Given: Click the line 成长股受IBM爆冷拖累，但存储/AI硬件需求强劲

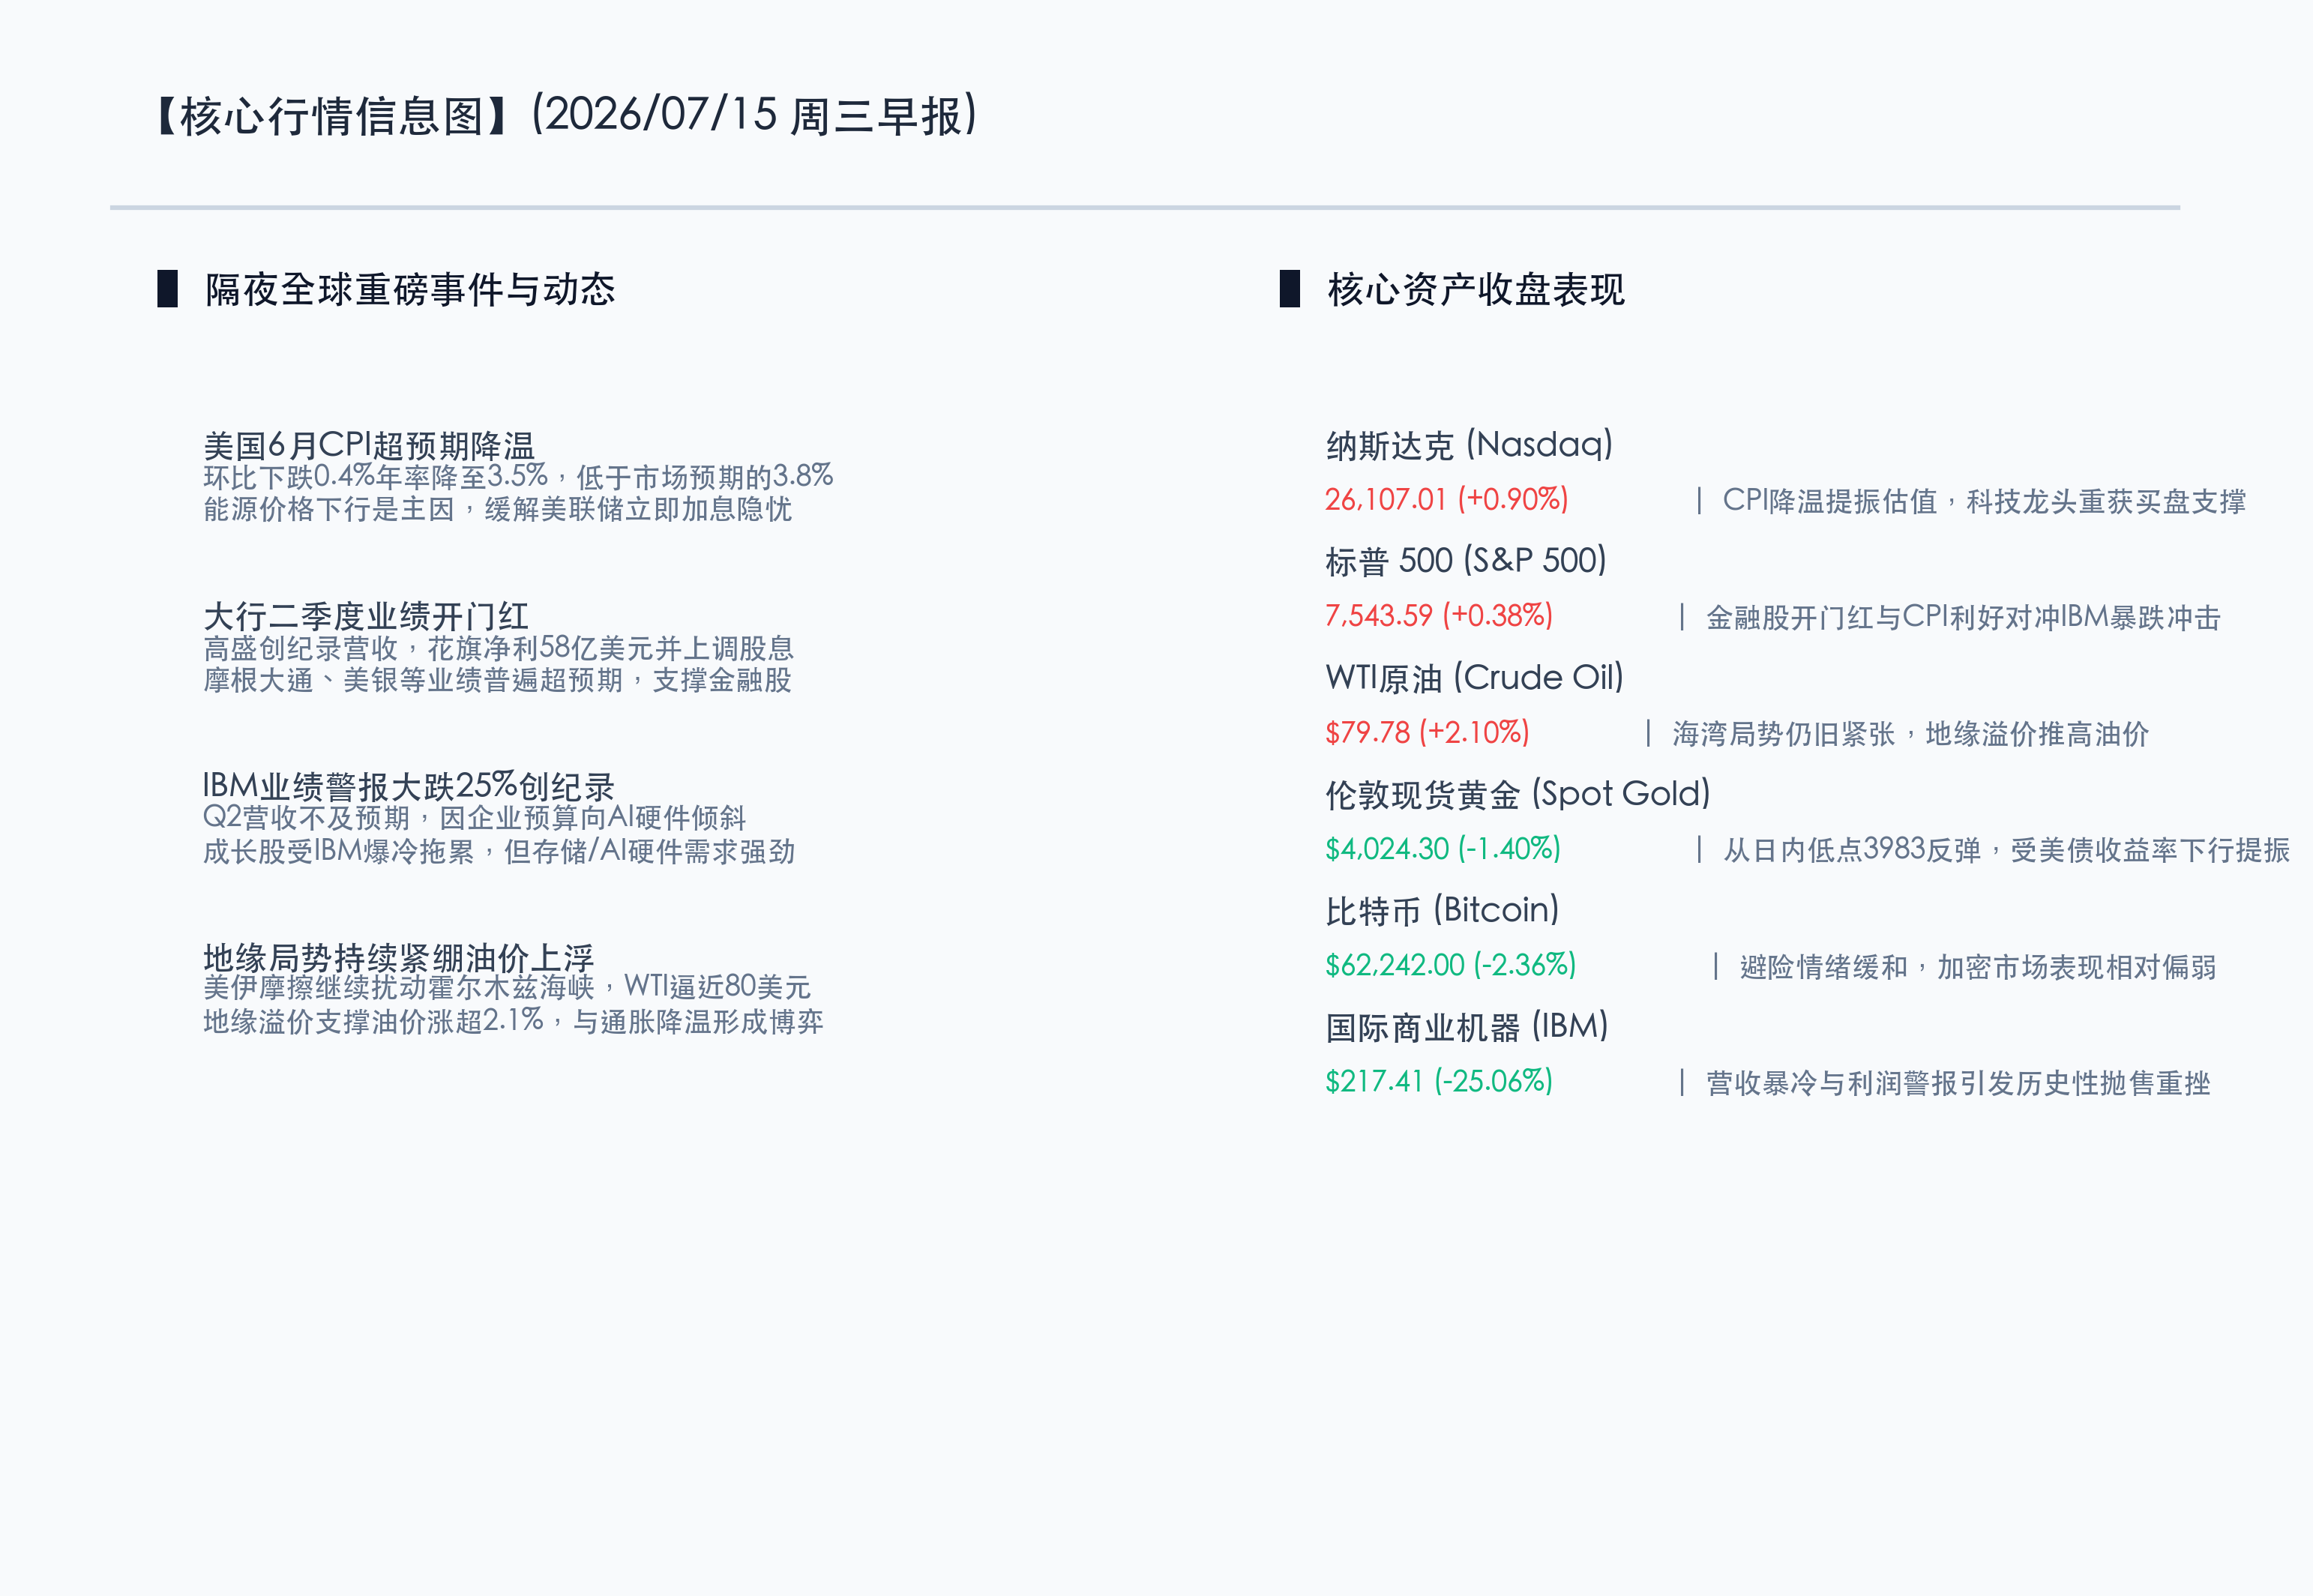Looking at the screenshot, I should (x=499, y=851).
